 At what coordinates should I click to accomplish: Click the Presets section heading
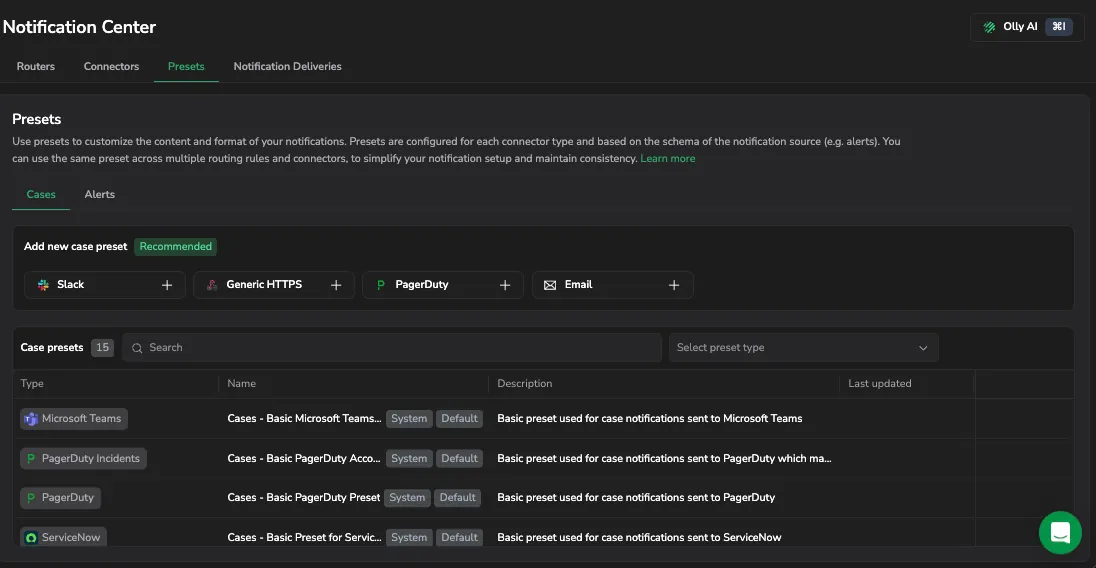[x=36, y=119]
